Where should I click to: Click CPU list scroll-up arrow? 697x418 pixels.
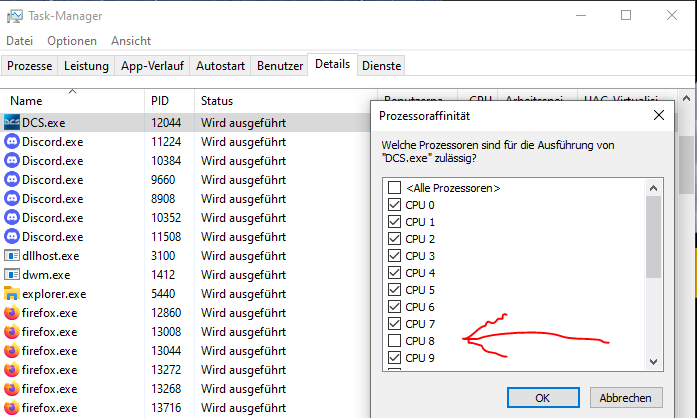(x=653, y=188)
